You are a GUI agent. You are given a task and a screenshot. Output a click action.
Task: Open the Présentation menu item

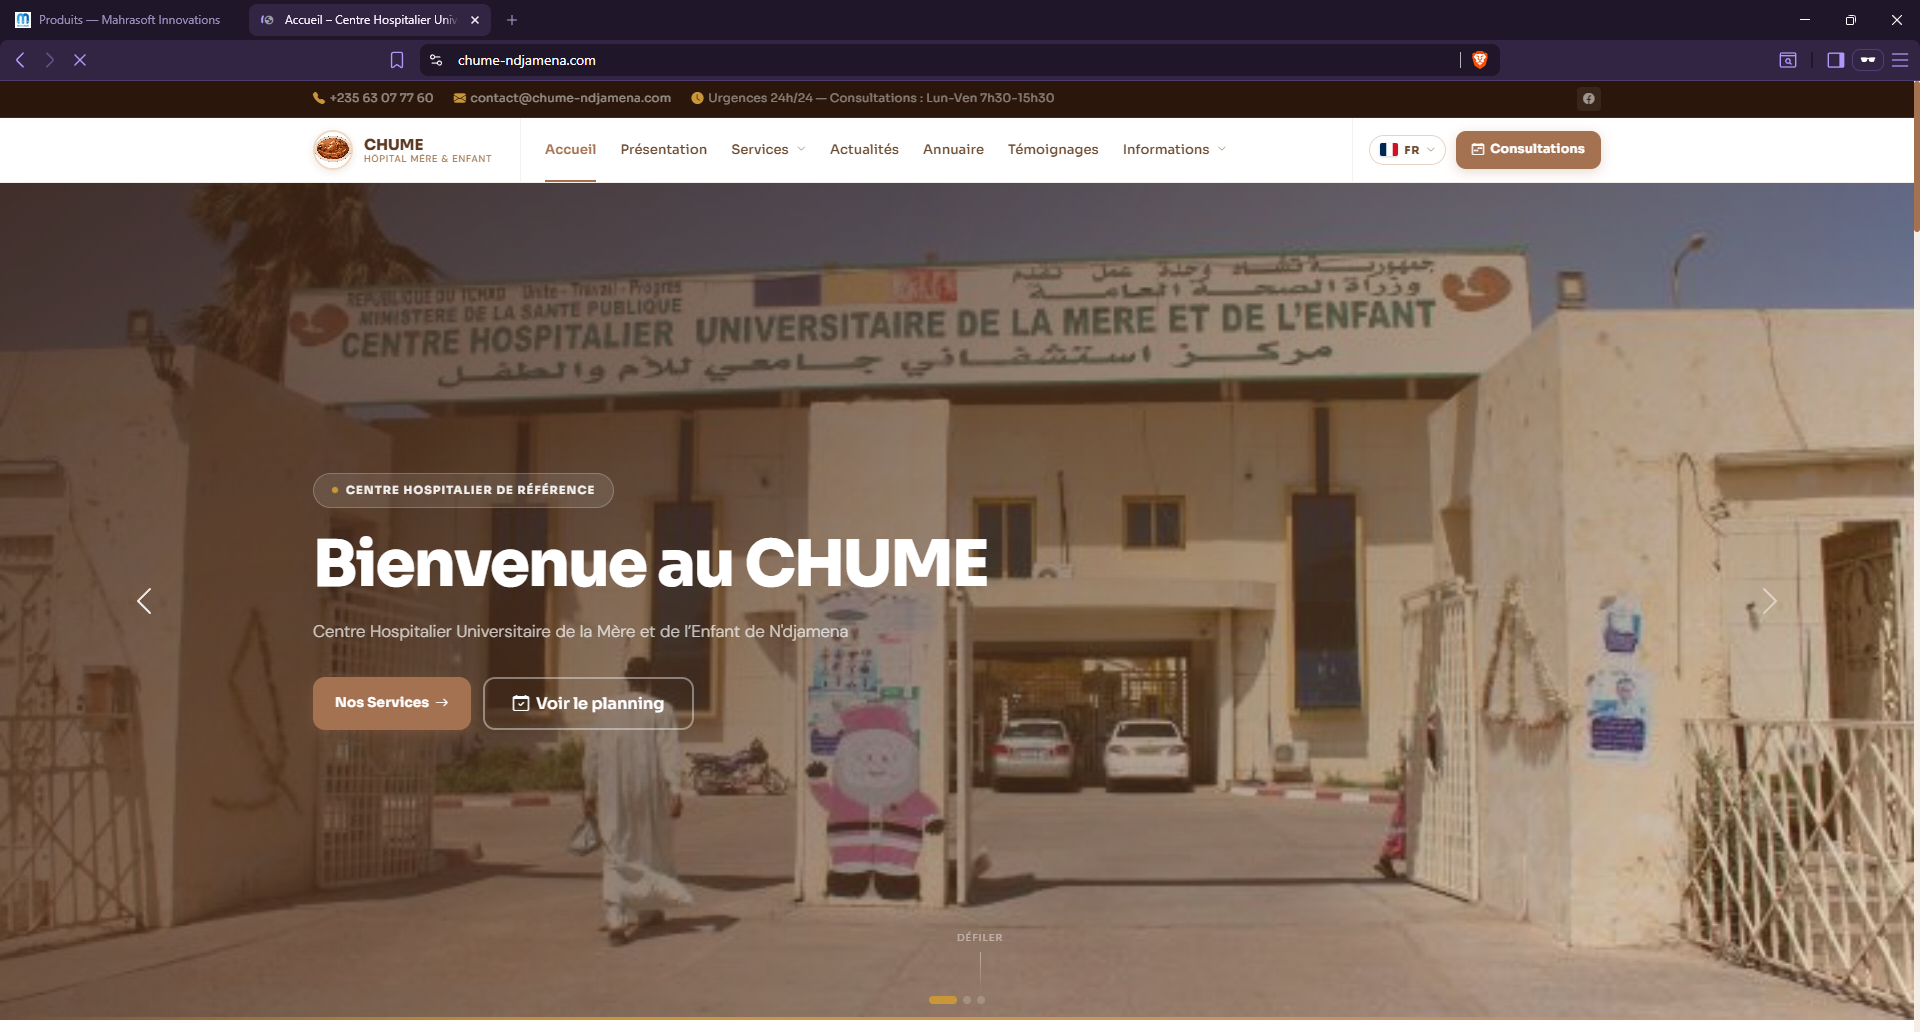pos(664,149)
